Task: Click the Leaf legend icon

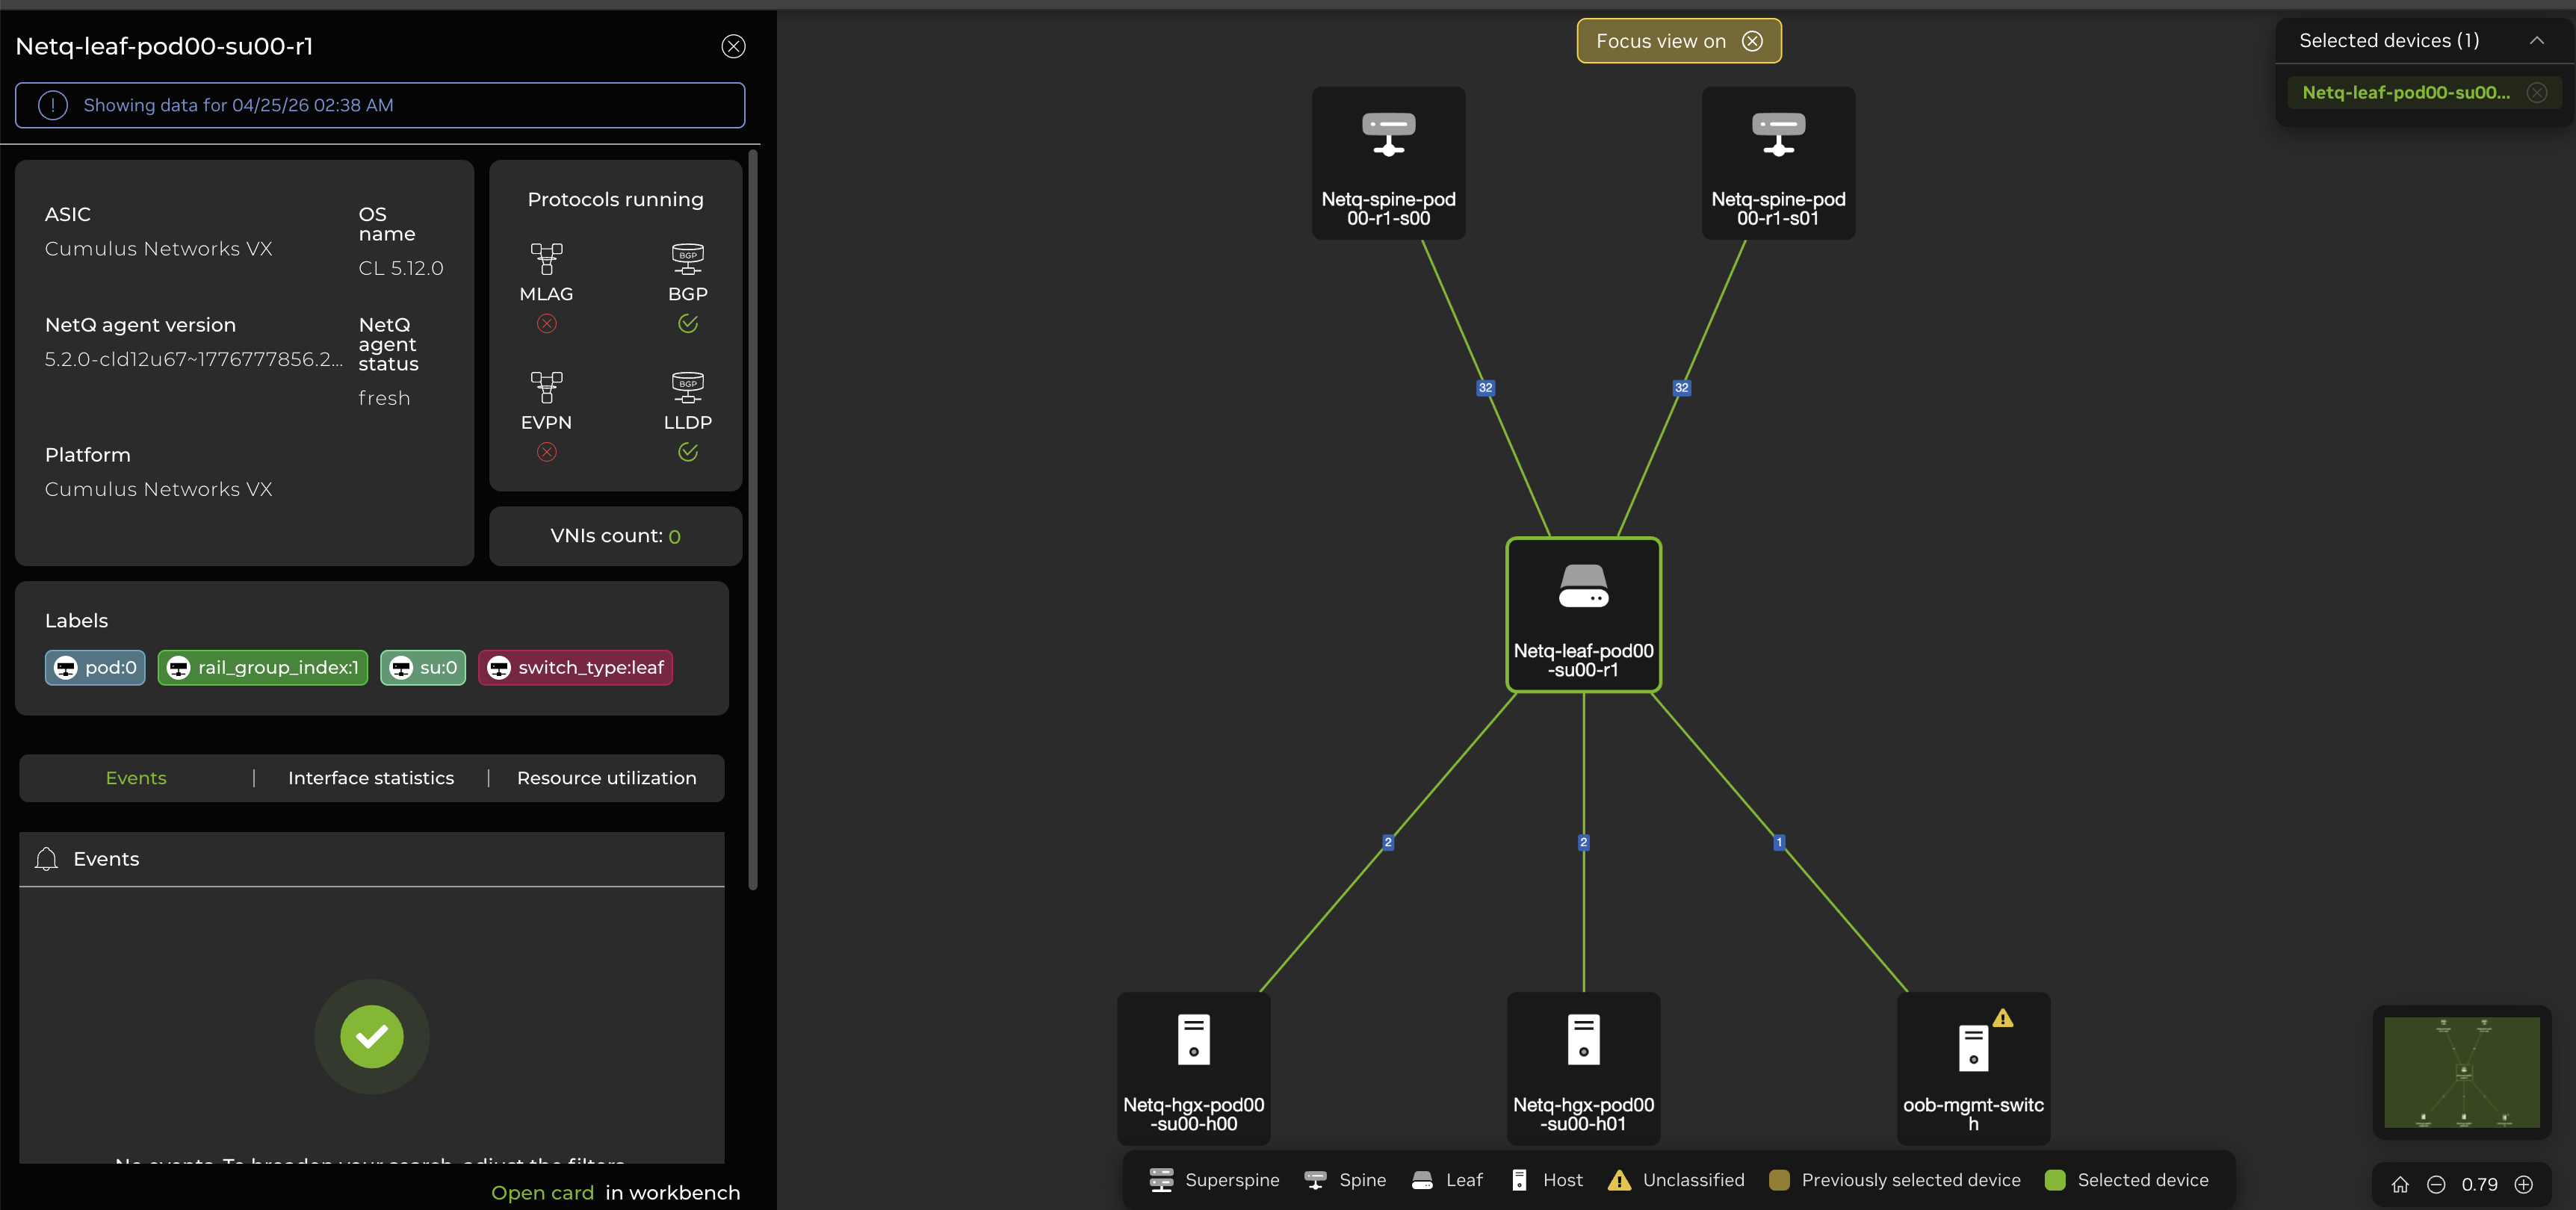Action: point(1422,1180)
